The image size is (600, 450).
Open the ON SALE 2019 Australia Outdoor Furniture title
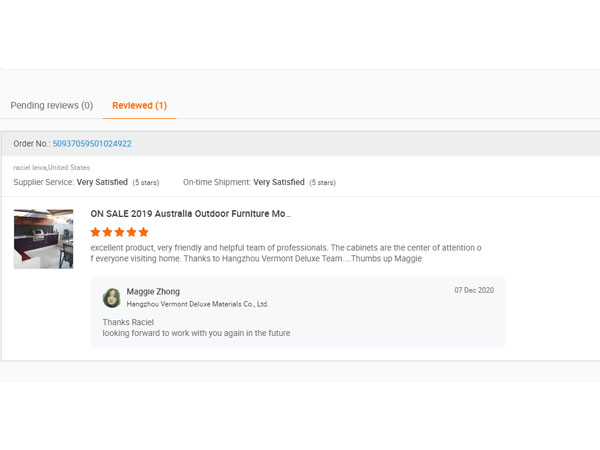click(x=190, y=214)
